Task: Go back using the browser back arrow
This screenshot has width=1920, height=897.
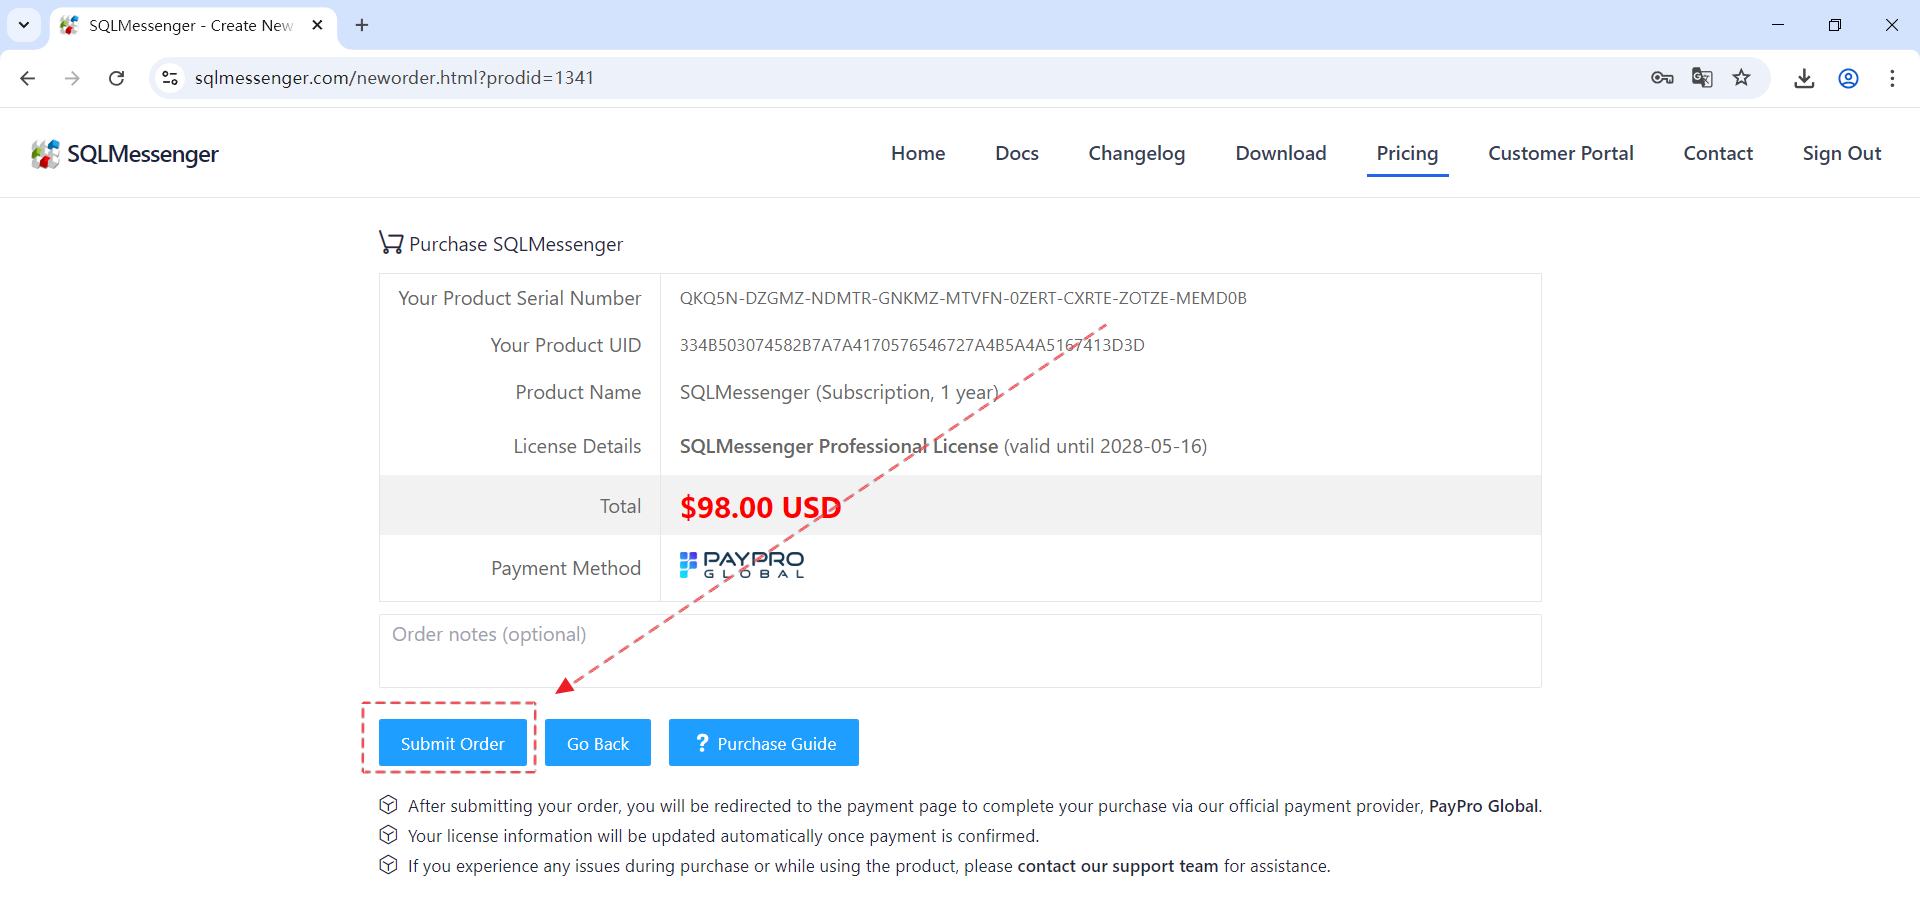Action: click(x=28, y=78)
